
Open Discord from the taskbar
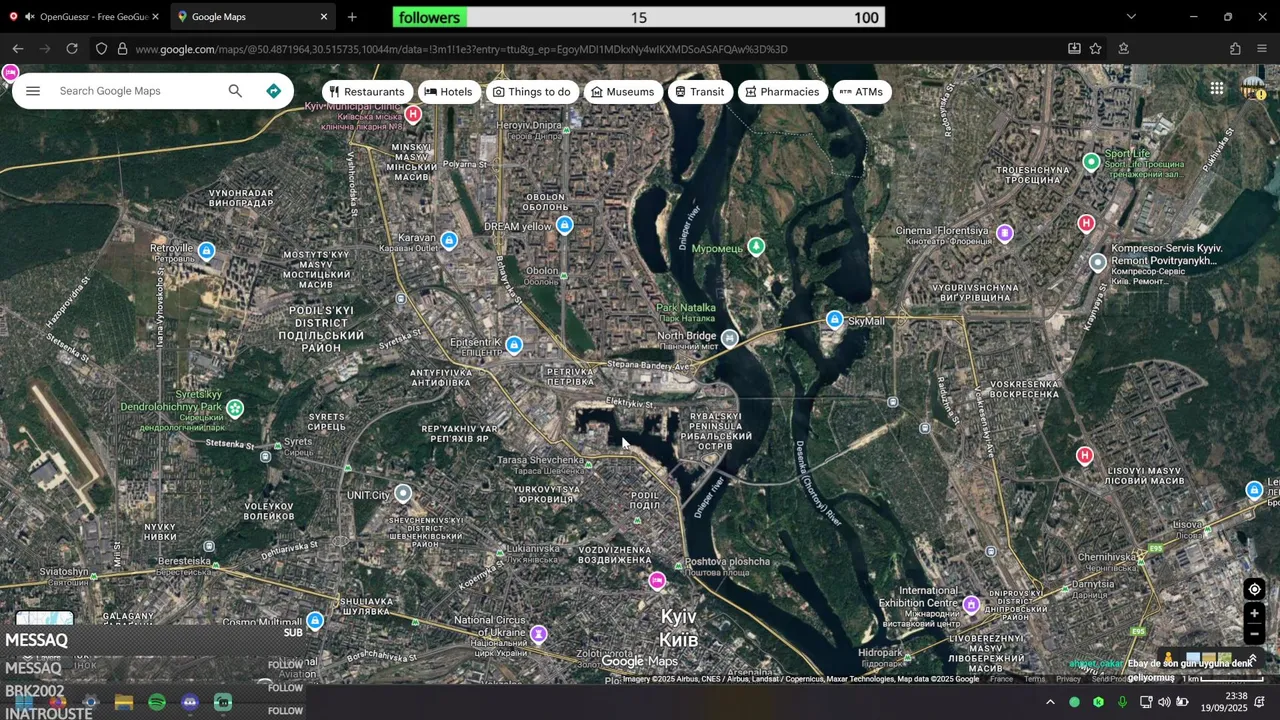click(x=190, y=702)
